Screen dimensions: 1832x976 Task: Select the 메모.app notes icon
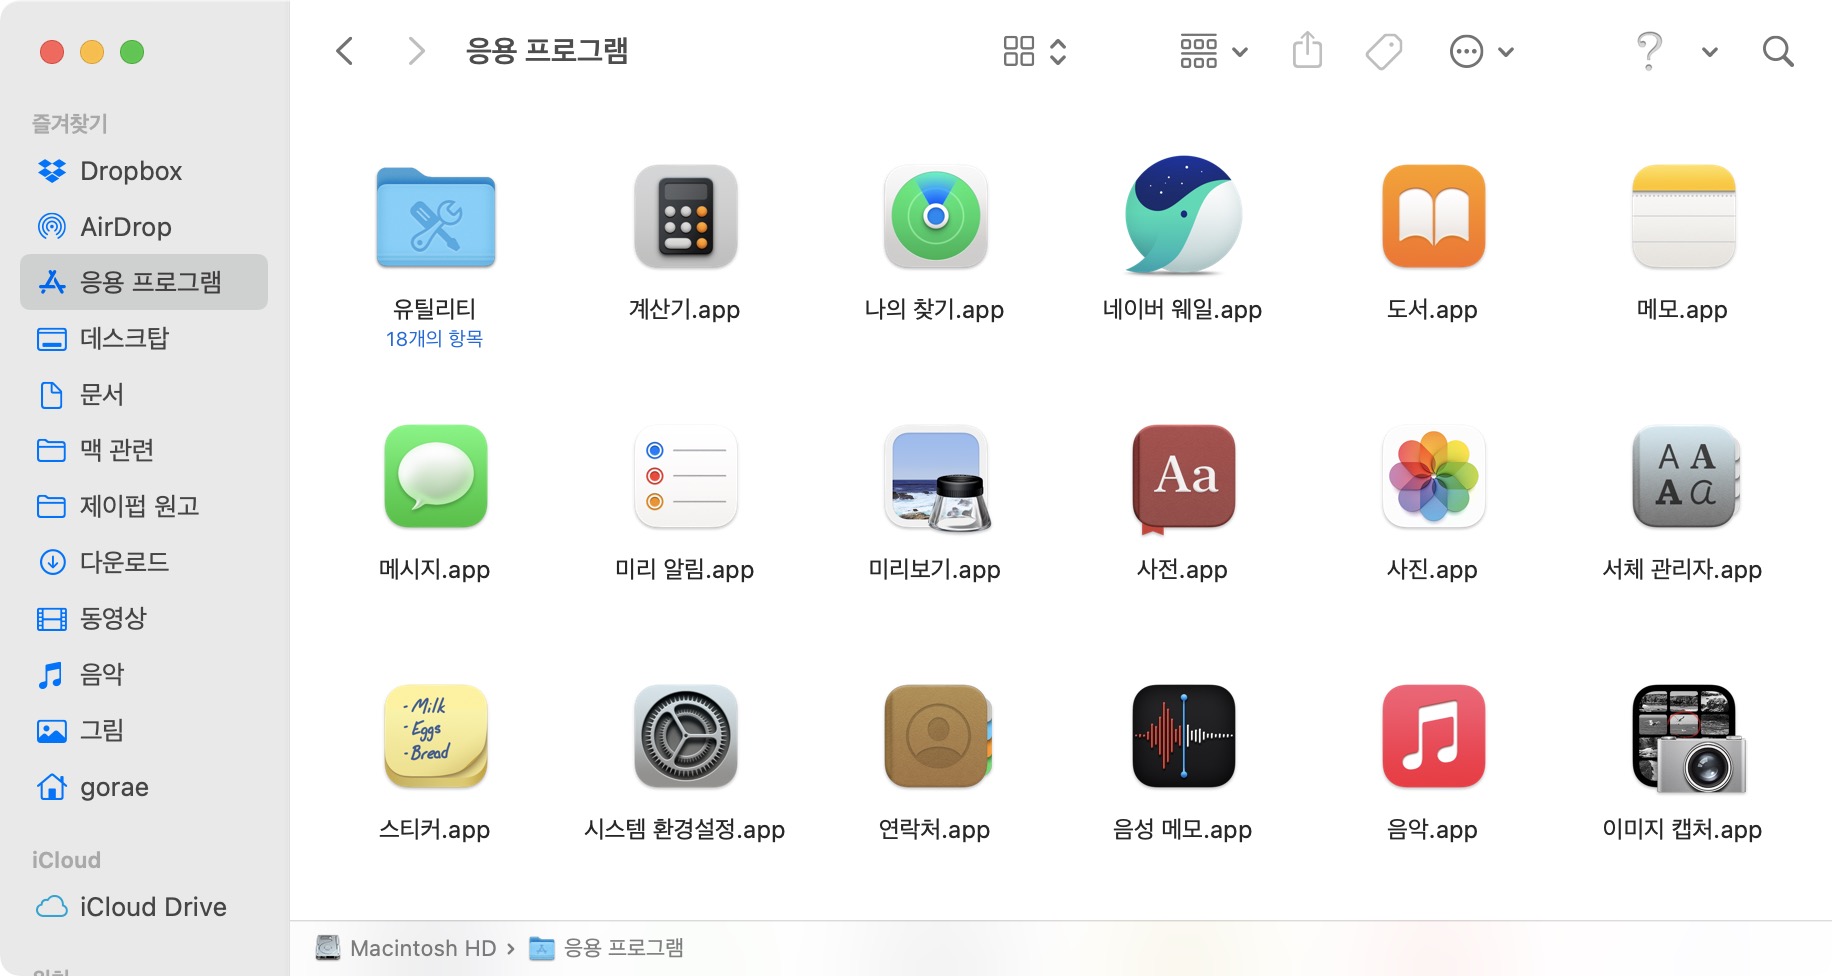(1683, 217)
